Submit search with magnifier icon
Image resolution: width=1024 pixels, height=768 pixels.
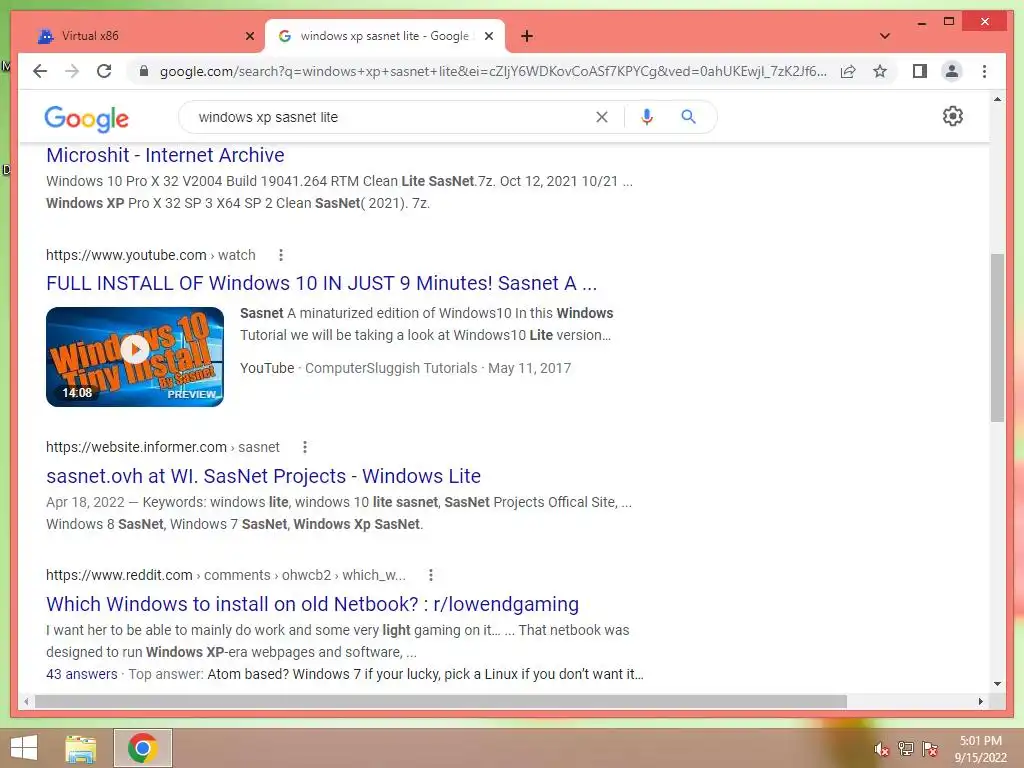tap(688, 117)
